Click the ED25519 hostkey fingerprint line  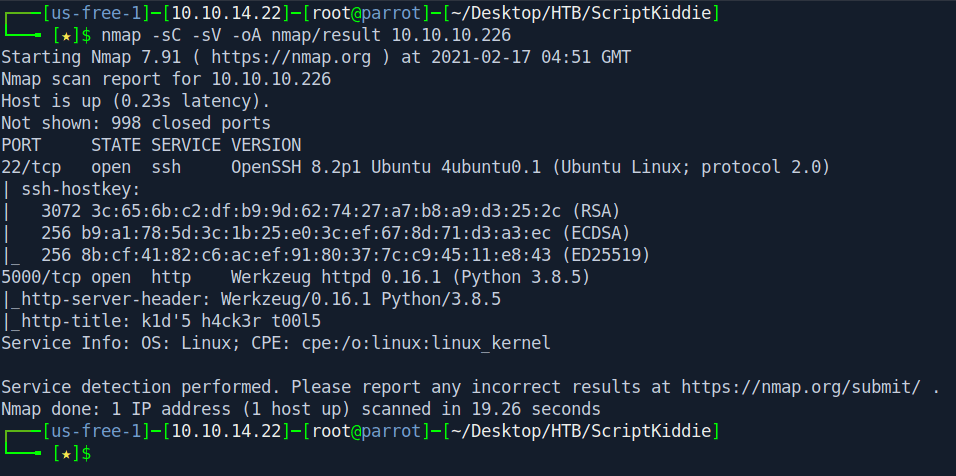346,255
